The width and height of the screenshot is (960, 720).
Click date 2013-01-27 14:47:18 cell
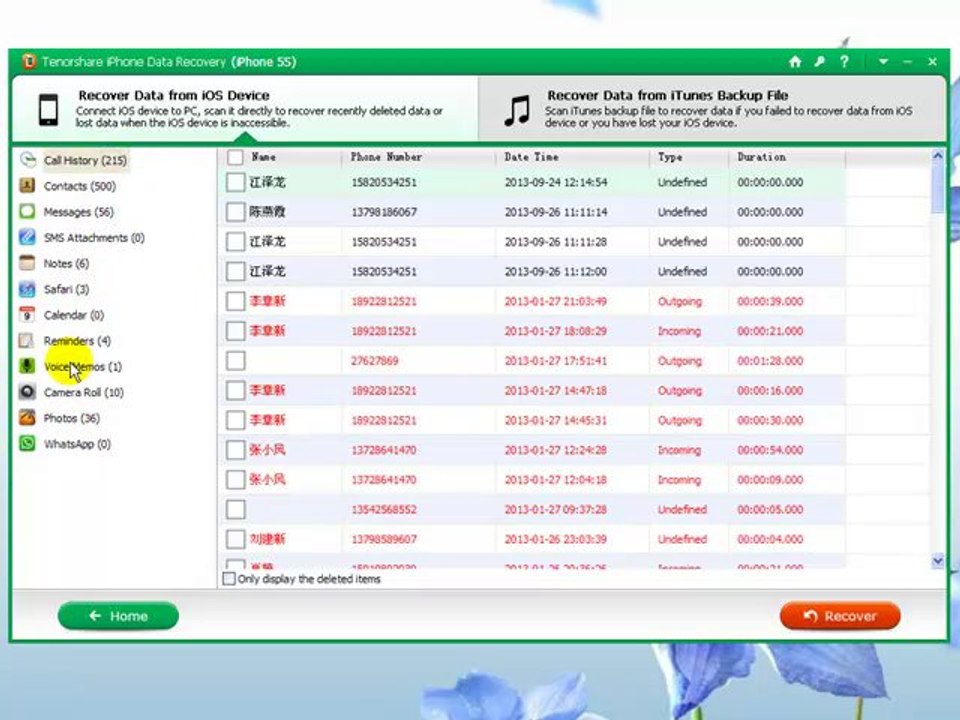tap(556, 391)
